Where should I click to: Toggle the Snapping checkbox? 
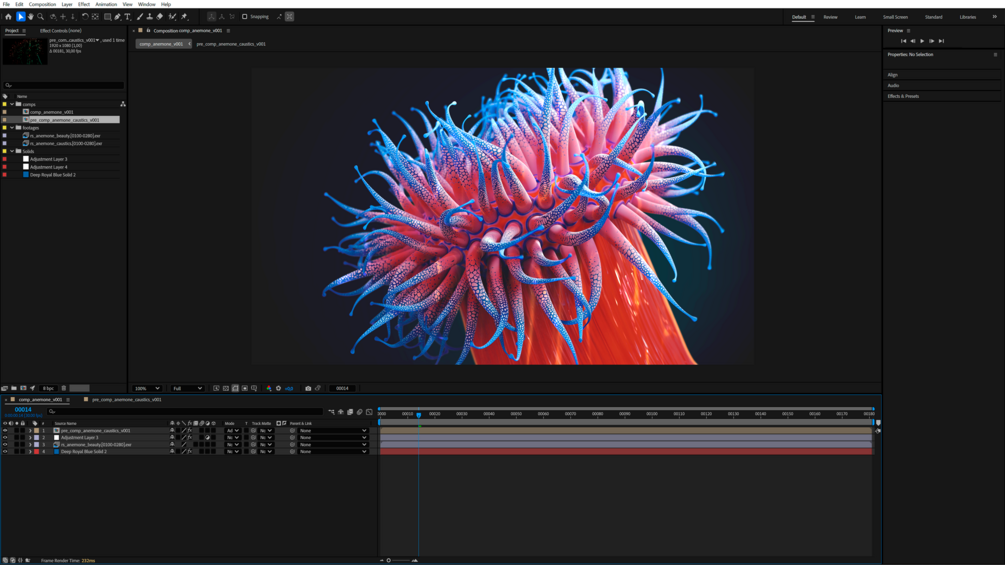244,17
